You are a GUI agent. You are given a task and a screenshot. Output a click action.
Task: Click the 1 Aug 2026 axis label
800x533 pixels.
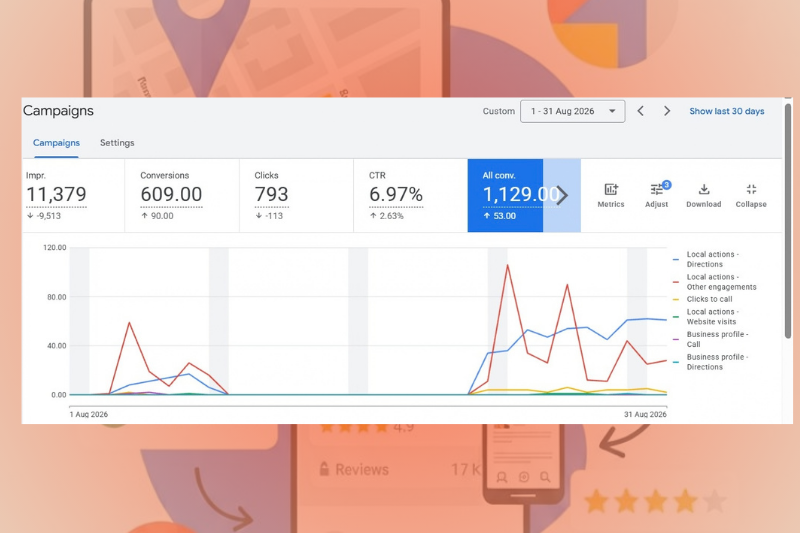click(89, 414)
